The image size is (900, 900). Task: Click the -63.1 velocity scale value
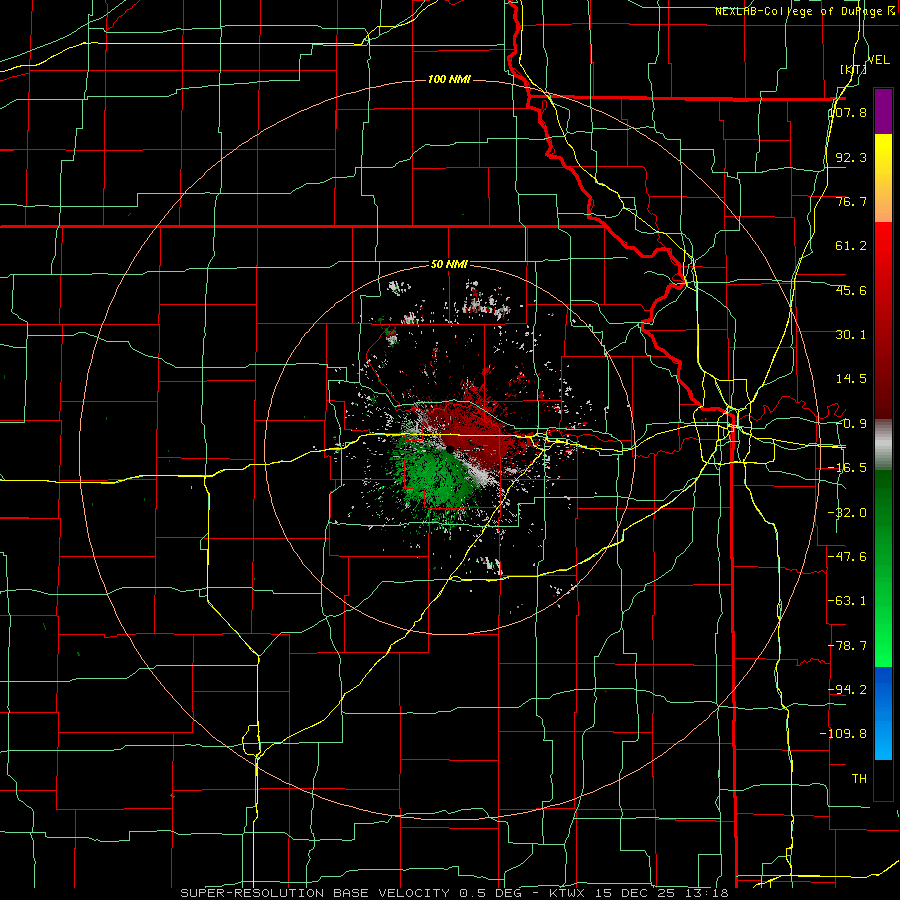click(848, 601)
